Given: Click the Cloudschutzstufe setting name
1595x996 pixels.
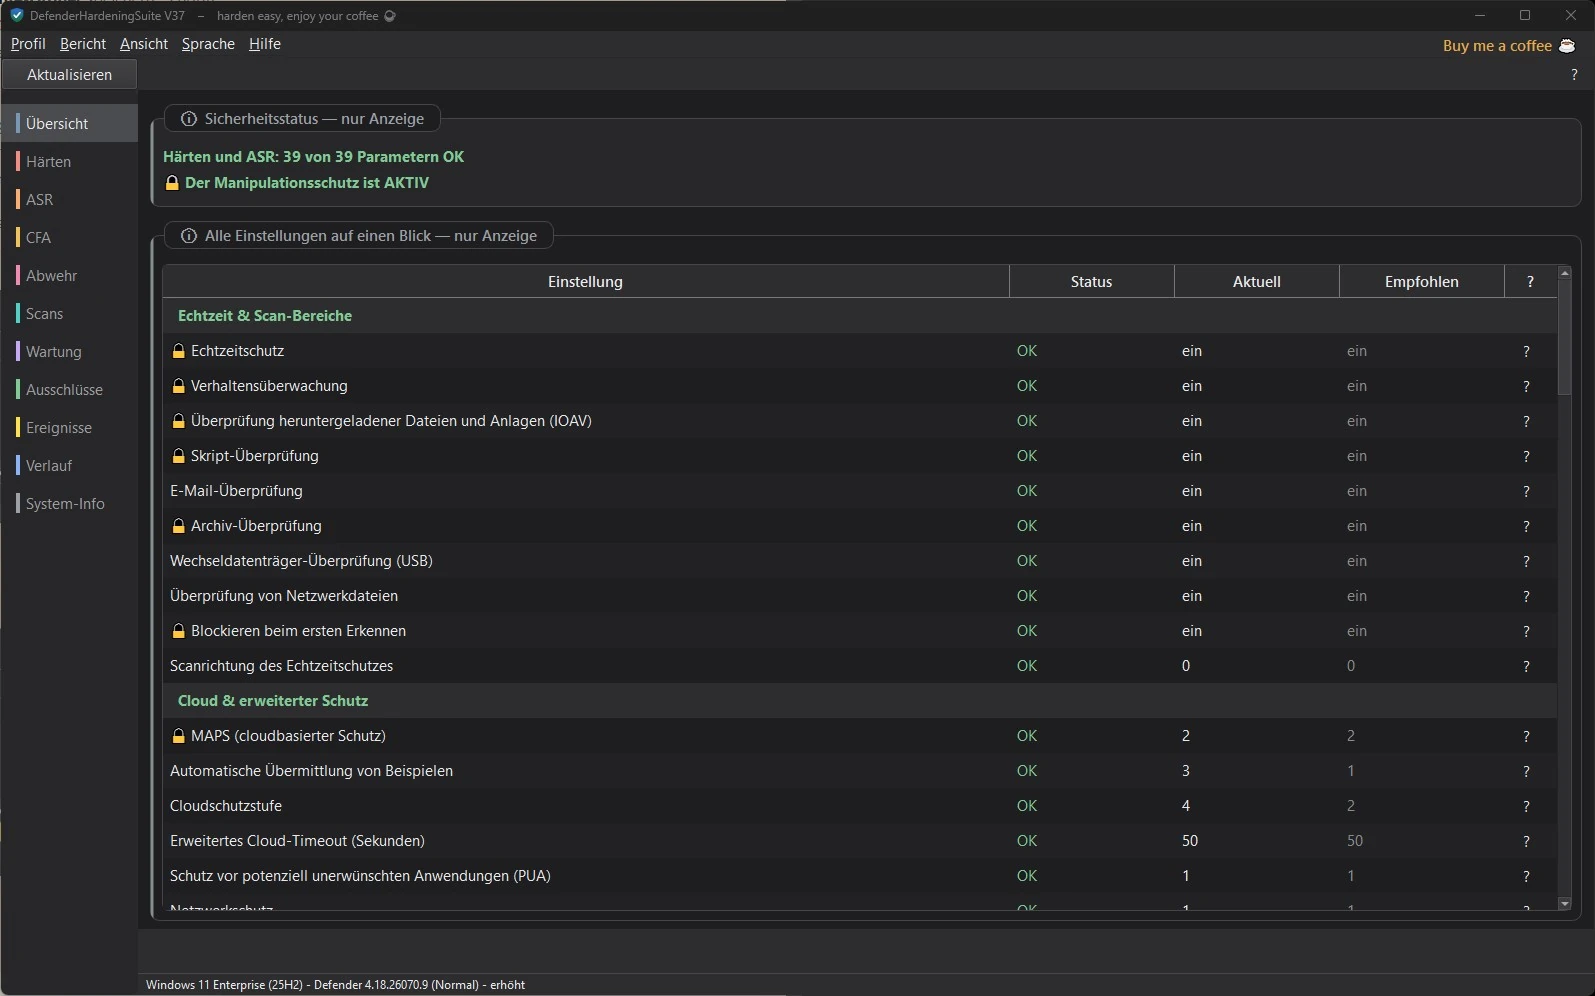Looking at the screenshot, I should pyautogui.click(x=226, y=806).
